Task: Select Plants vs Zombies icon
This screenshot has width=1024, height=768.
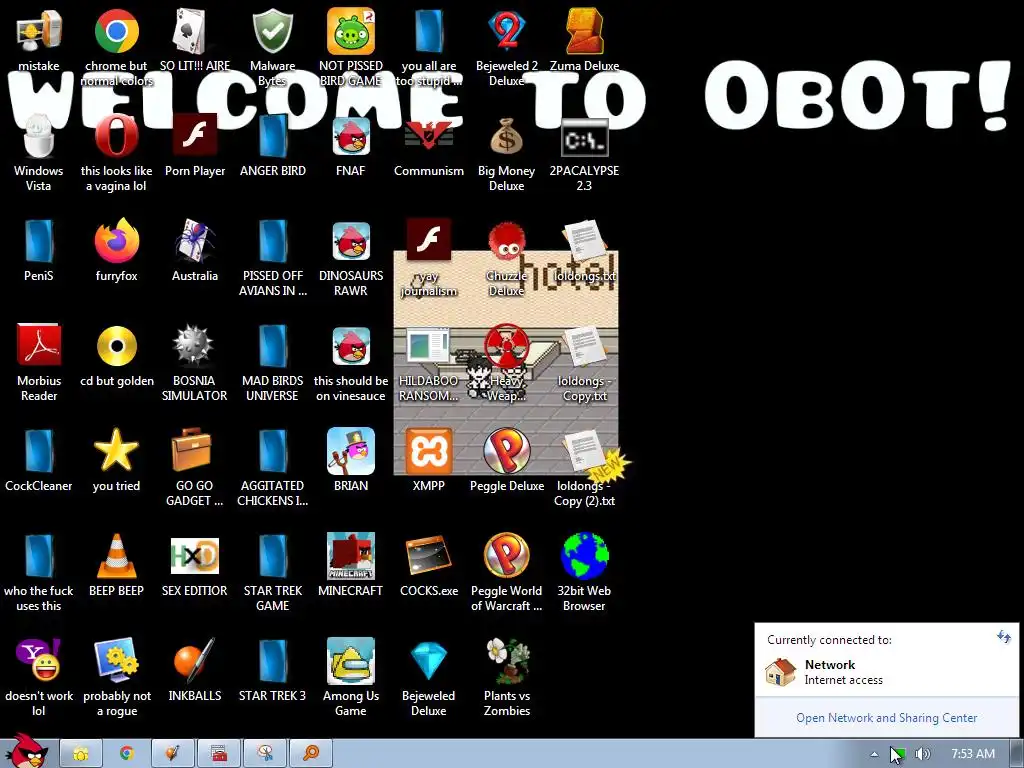Action: click(x=506, y=660)
